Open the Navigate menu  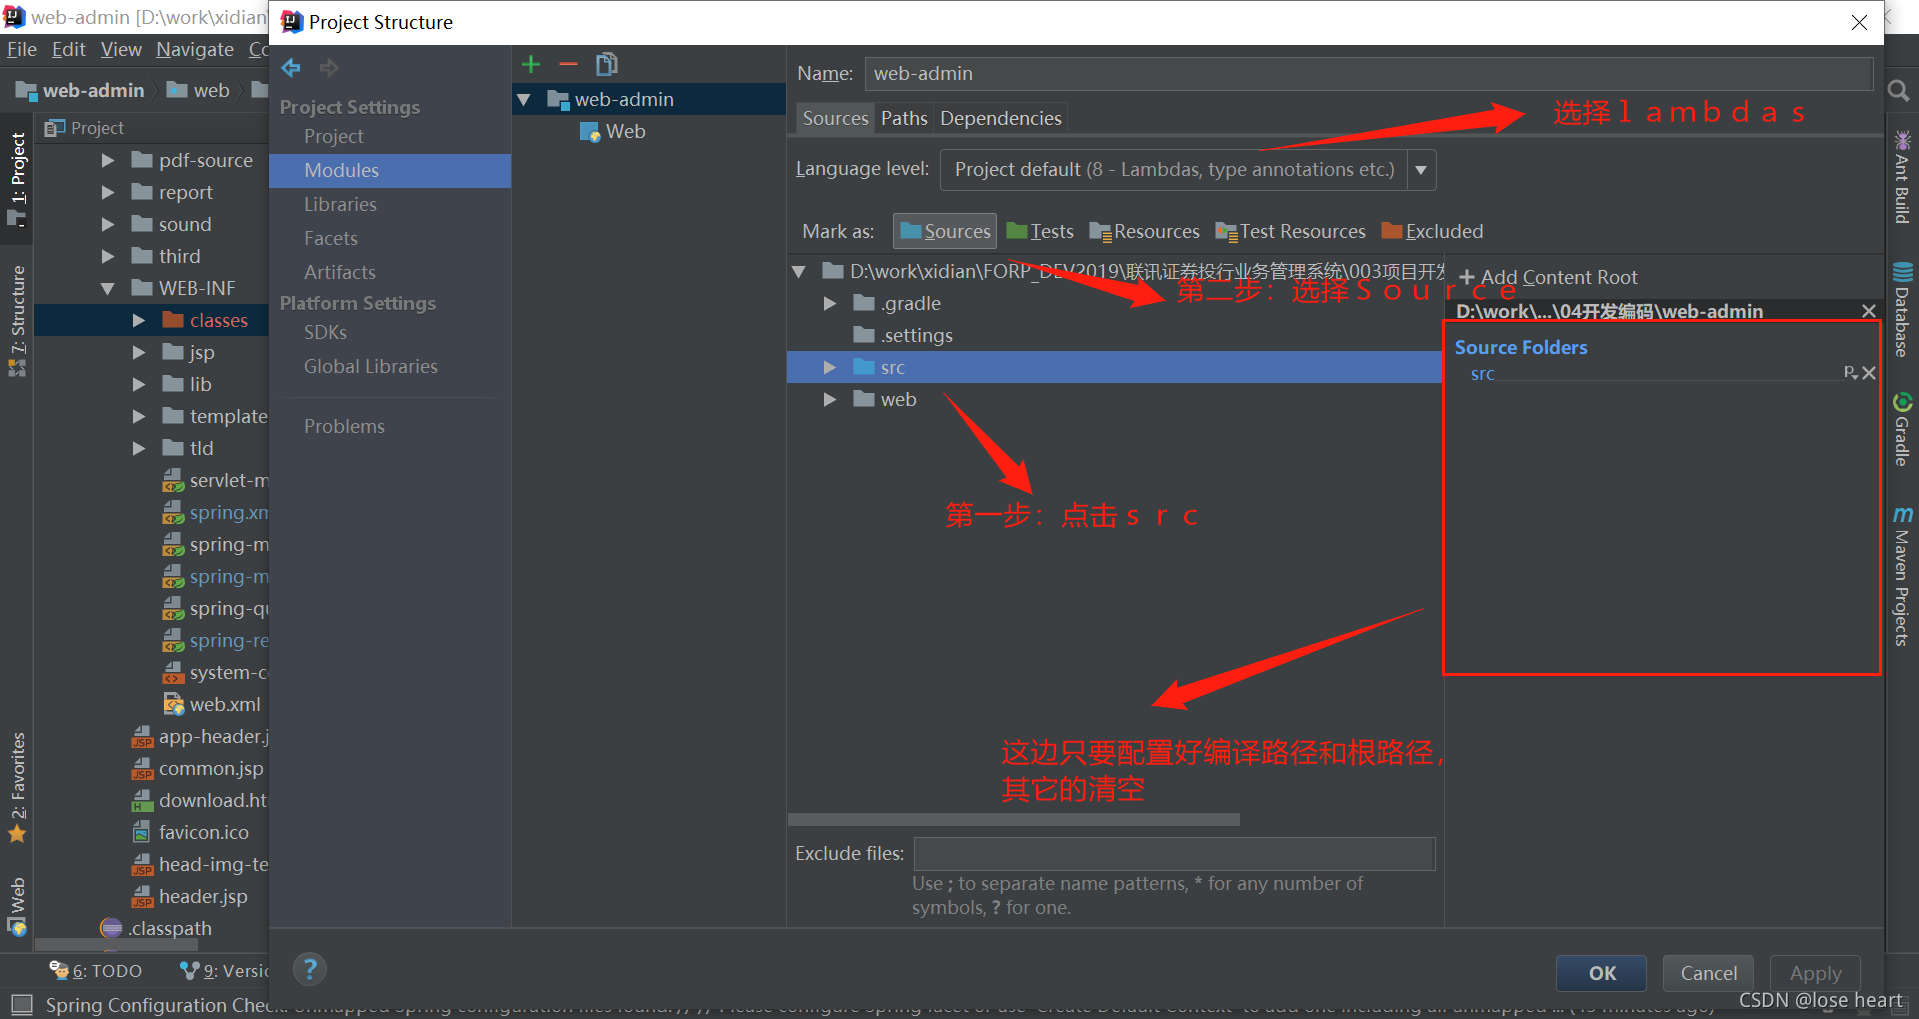(195, 49)
